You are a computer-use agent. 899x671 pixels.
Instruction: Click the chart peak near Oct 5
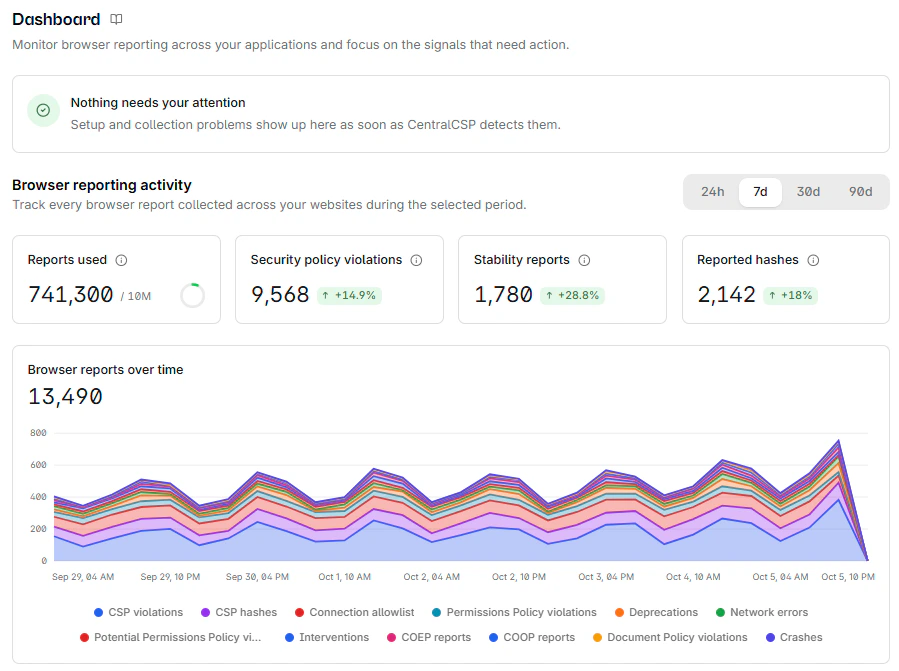click(x=839, y=440)
